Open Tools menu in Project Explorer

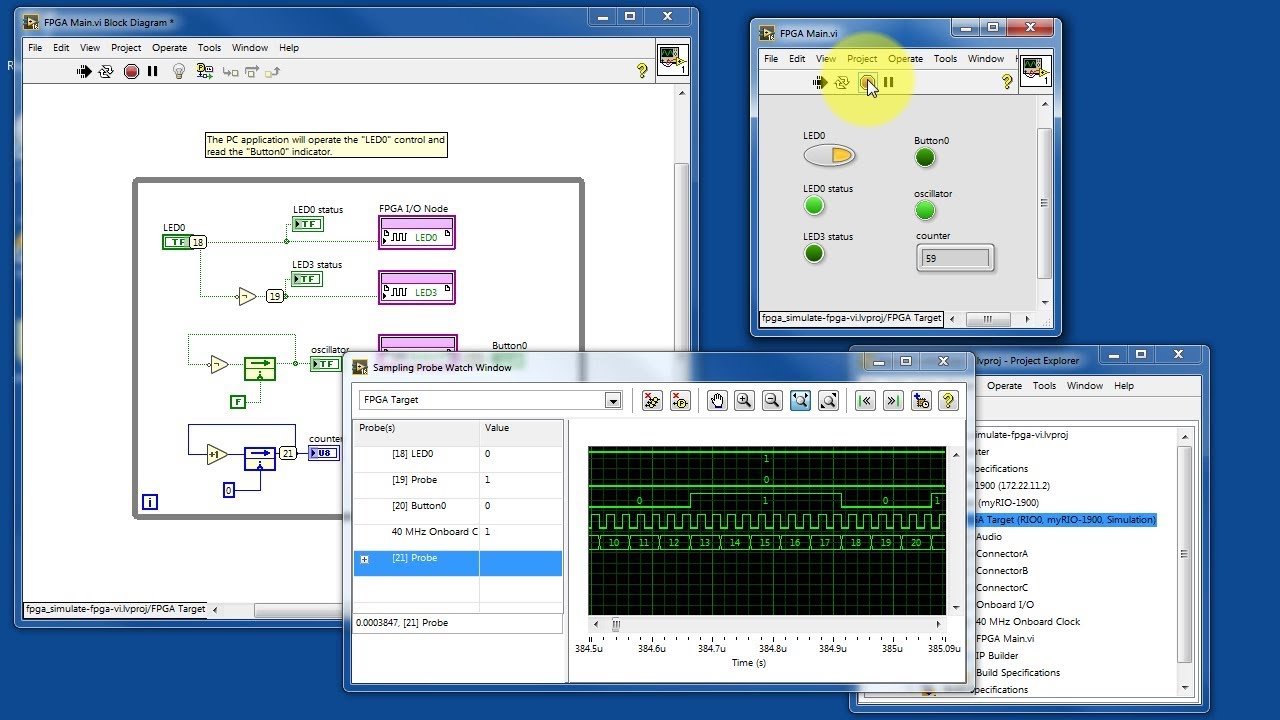pos(1044,385)
